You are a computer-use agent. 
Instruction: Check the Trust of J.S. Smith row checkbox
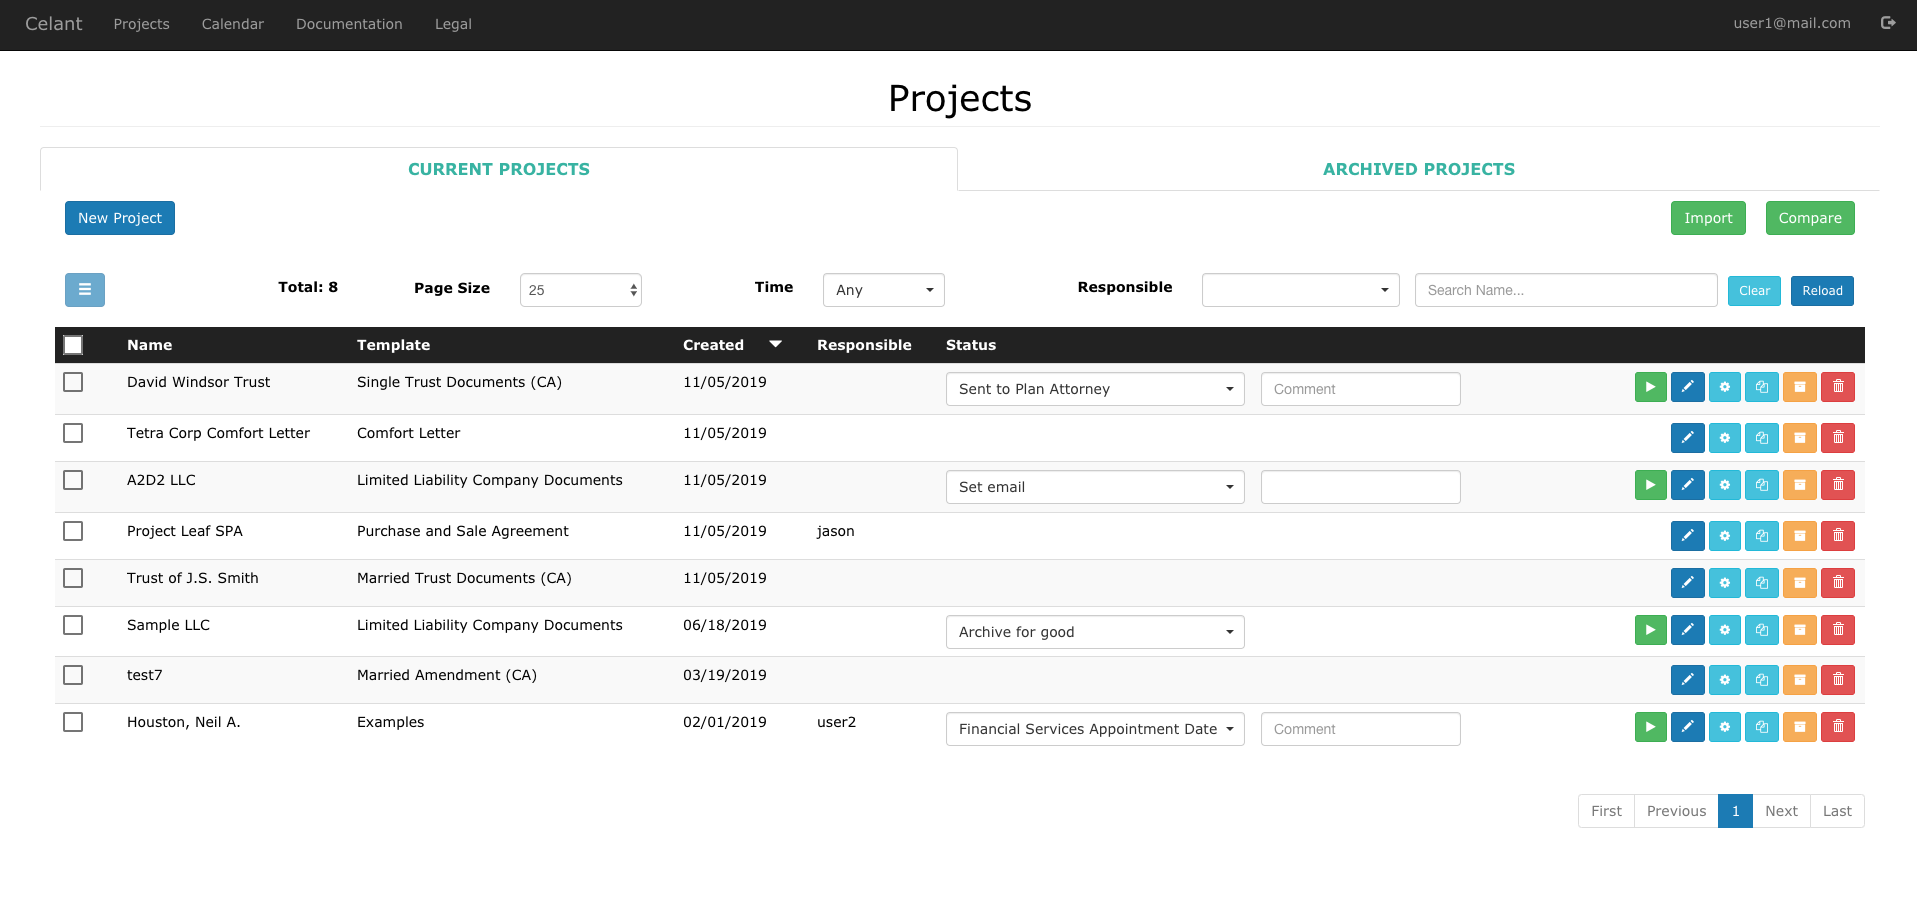point(72,578)
